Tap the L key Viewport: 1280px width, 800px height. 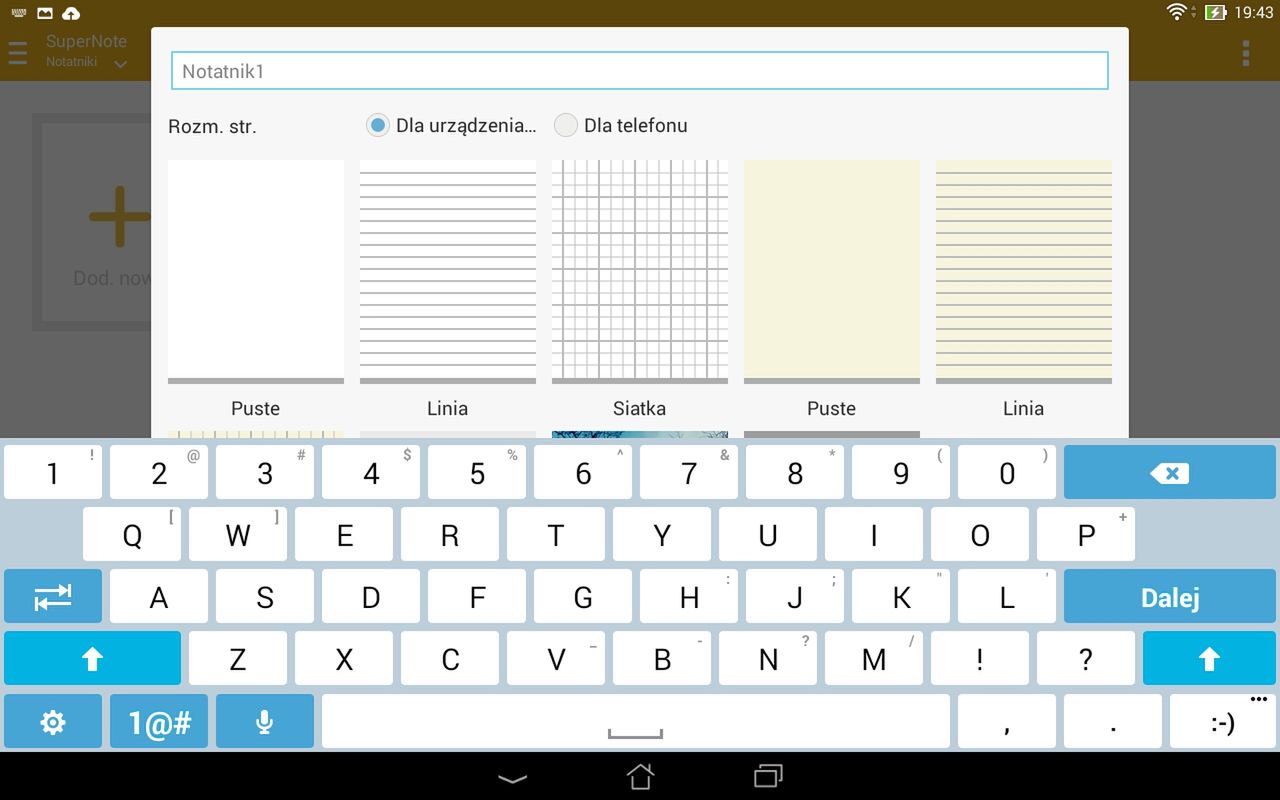[1007, 597]
